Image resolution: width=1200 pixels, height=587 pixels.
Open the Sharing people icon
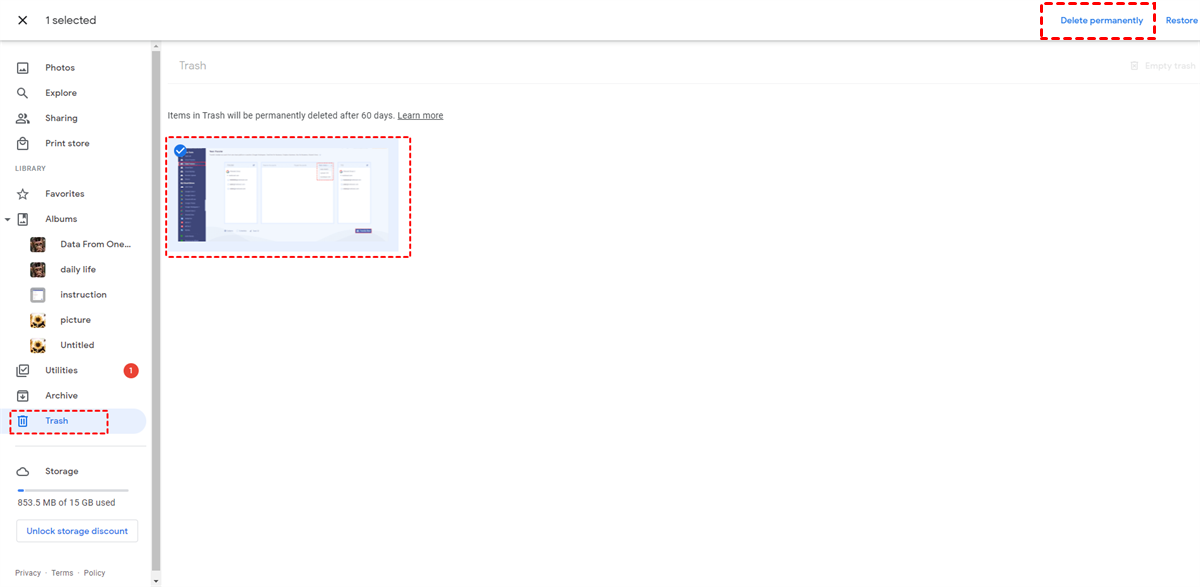[x=23, y=118]
